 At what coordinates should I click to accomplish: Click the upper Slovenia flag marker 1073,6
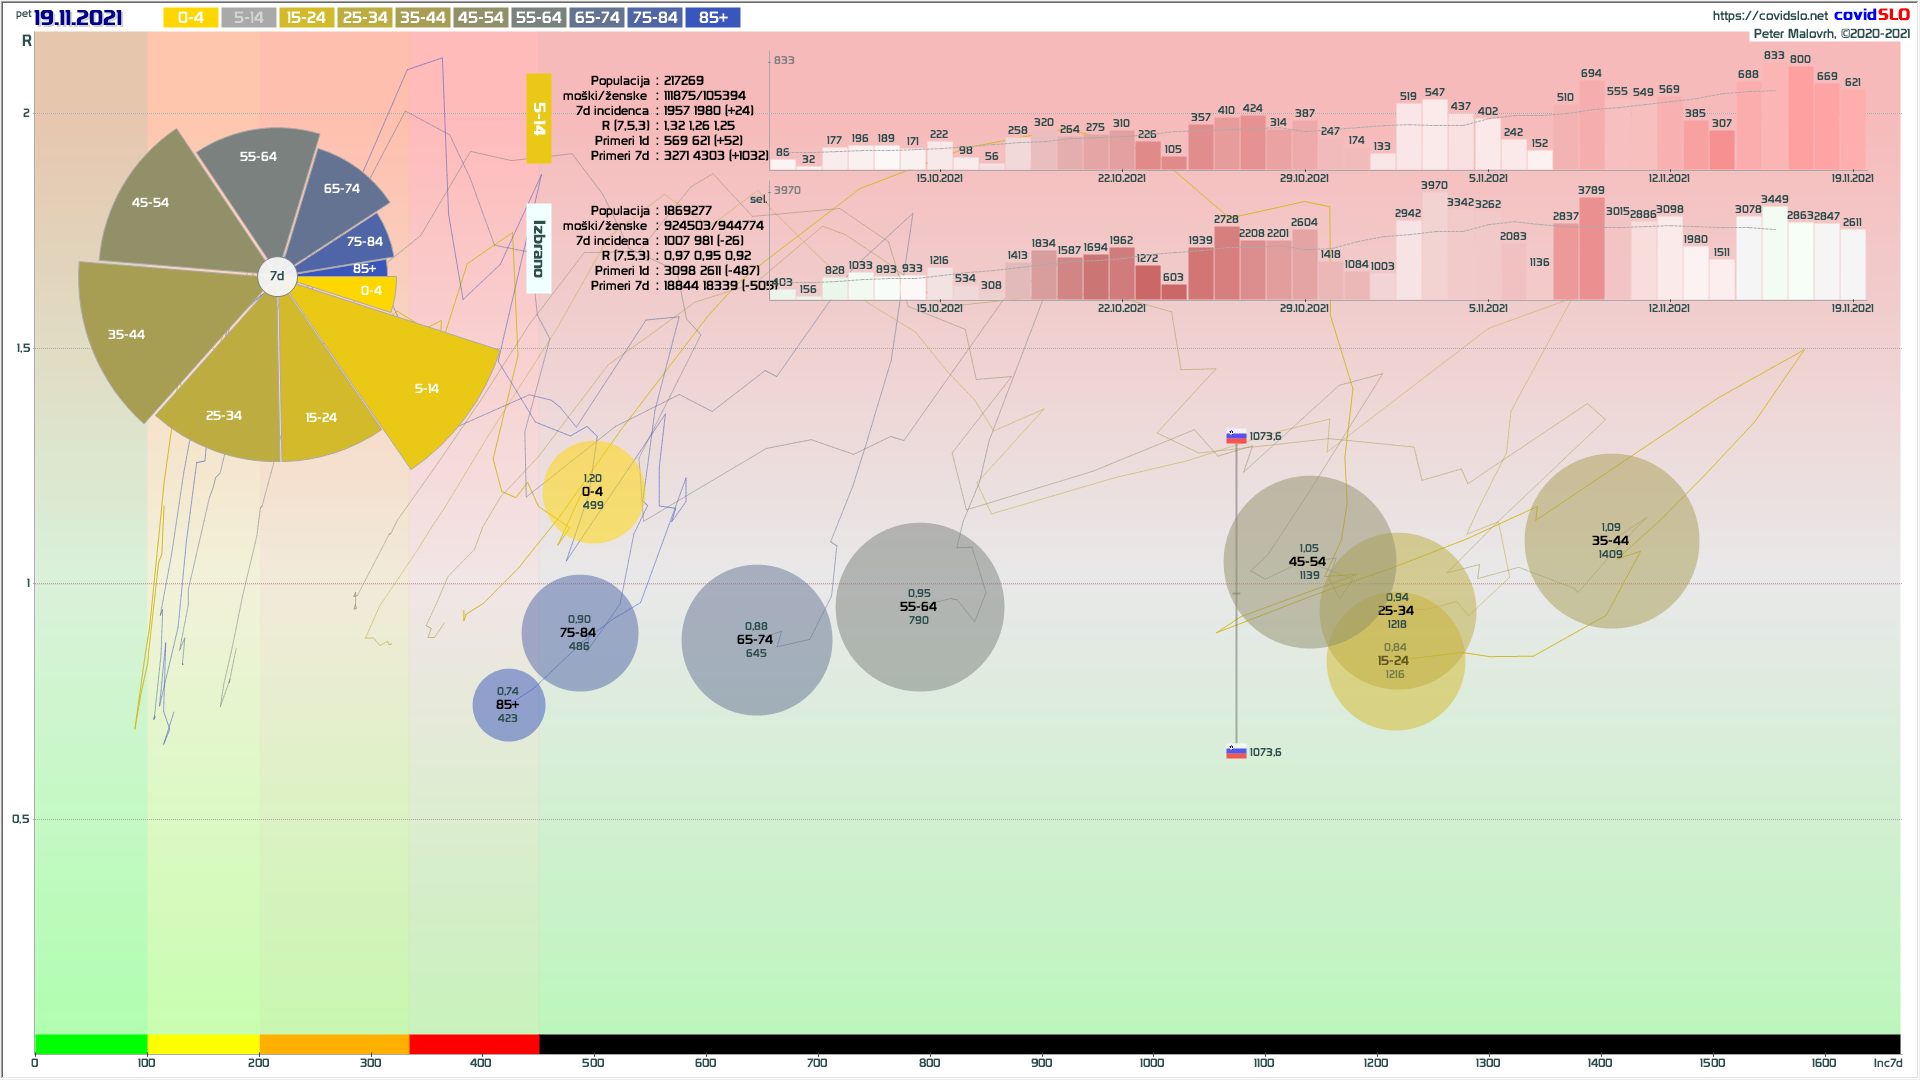(1237, 437)
